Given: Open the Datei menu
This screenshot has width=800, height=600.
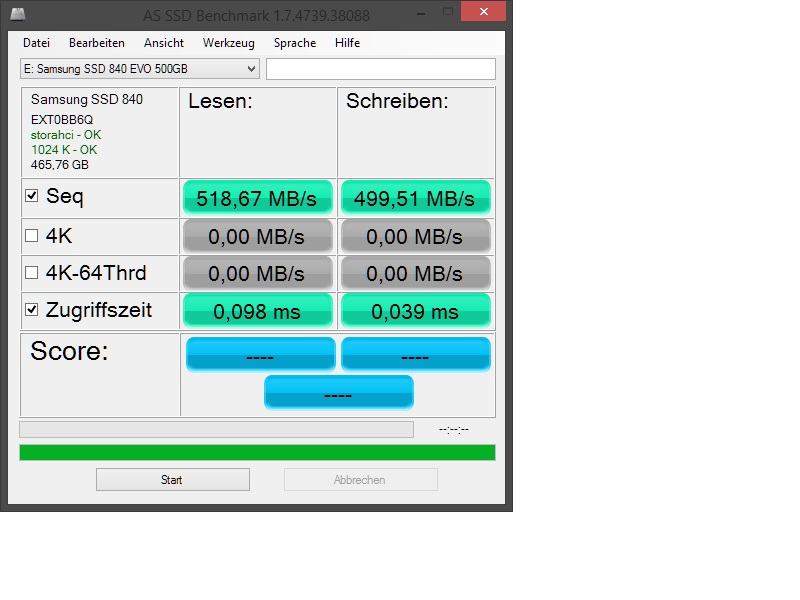Looking at the screenshot, I should [36, 43].
